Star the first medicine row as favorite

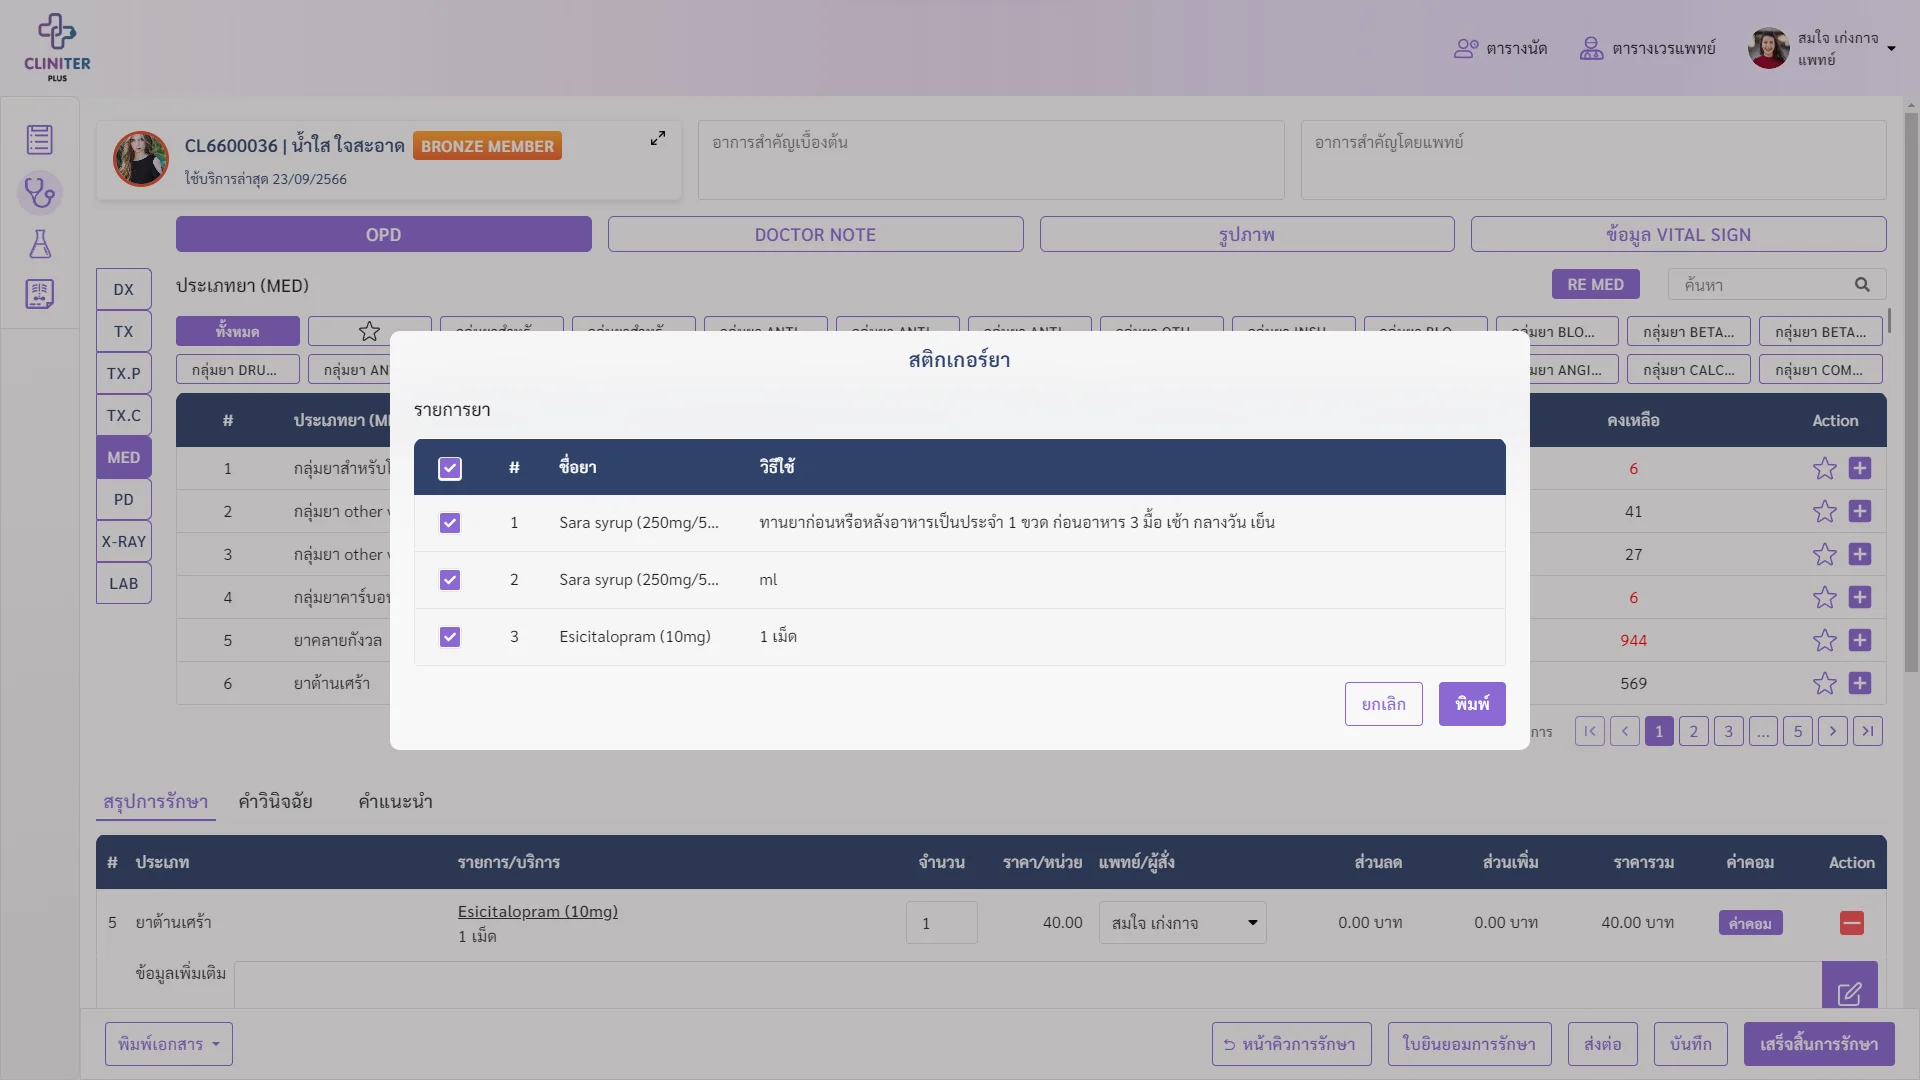click(1825, 468)
